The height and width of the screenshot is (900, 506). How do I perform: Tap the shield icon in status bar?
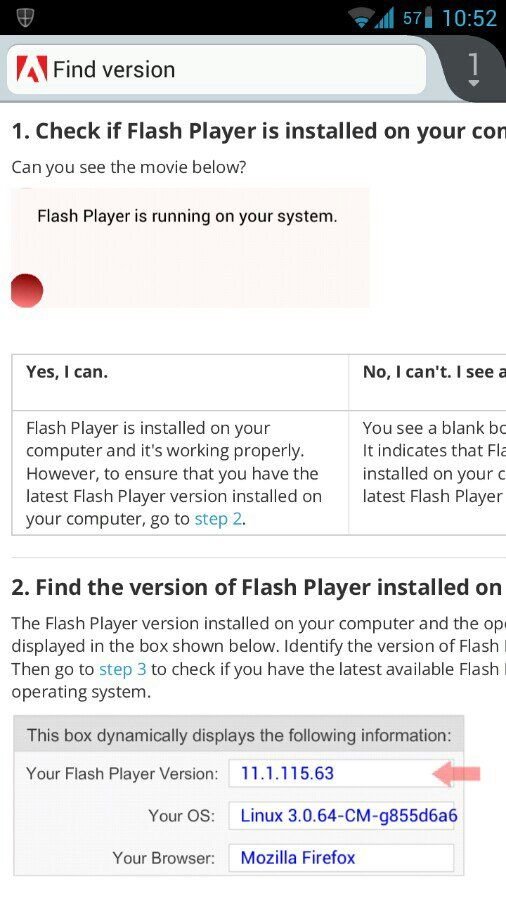click(x=25, y=17)
